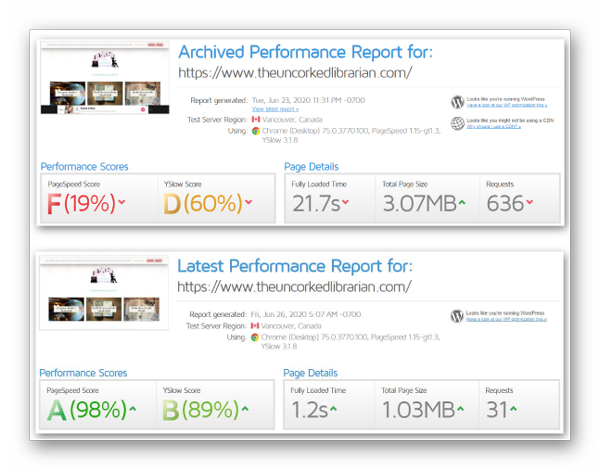The height and width of the screenshot is (470, 600).
Task: Open WP optimization tips link in Latest report
Action: [506, 320]
